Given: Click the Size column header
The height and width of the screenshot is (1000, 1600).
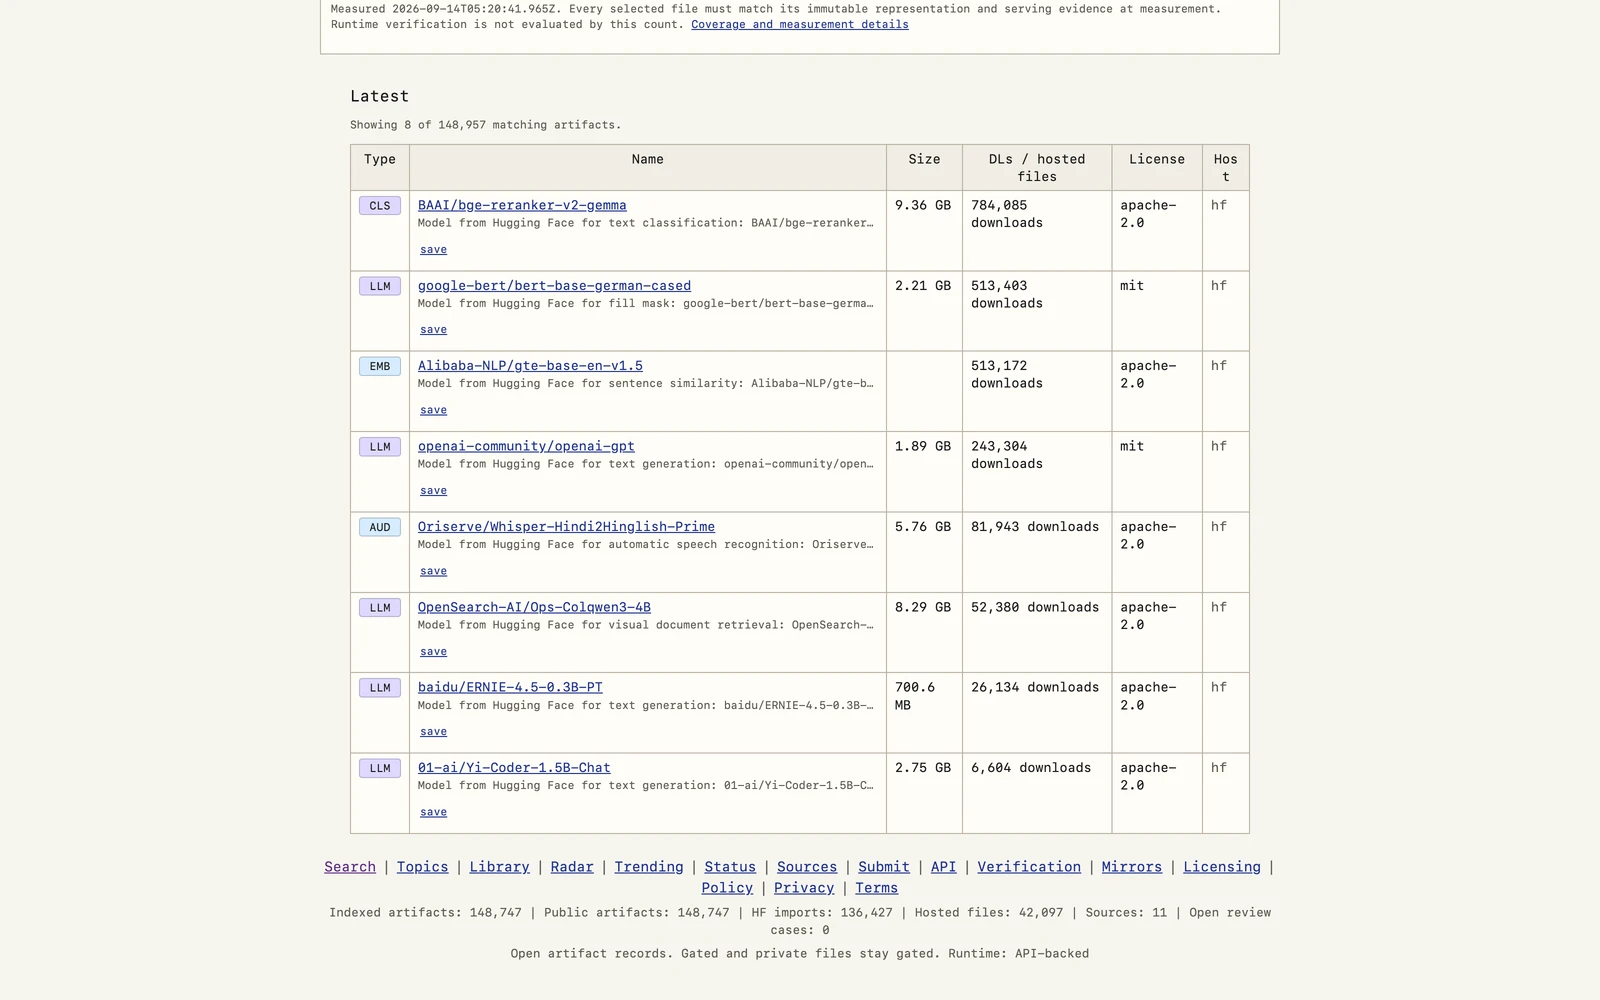Looking at the screenshot, I should (x=924, y=168).
